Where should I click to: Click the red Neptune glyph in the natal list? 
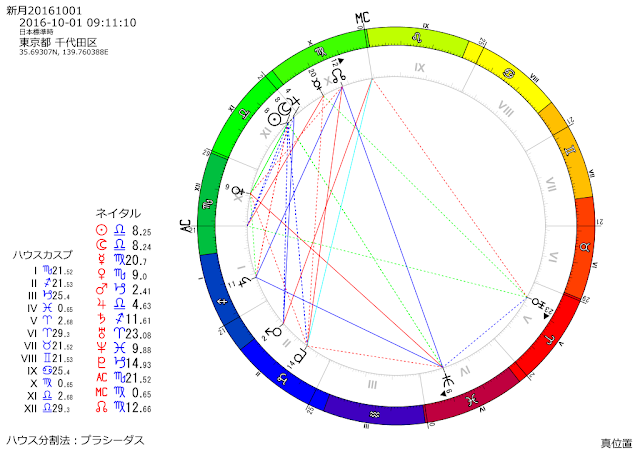(x=101, y=348)
